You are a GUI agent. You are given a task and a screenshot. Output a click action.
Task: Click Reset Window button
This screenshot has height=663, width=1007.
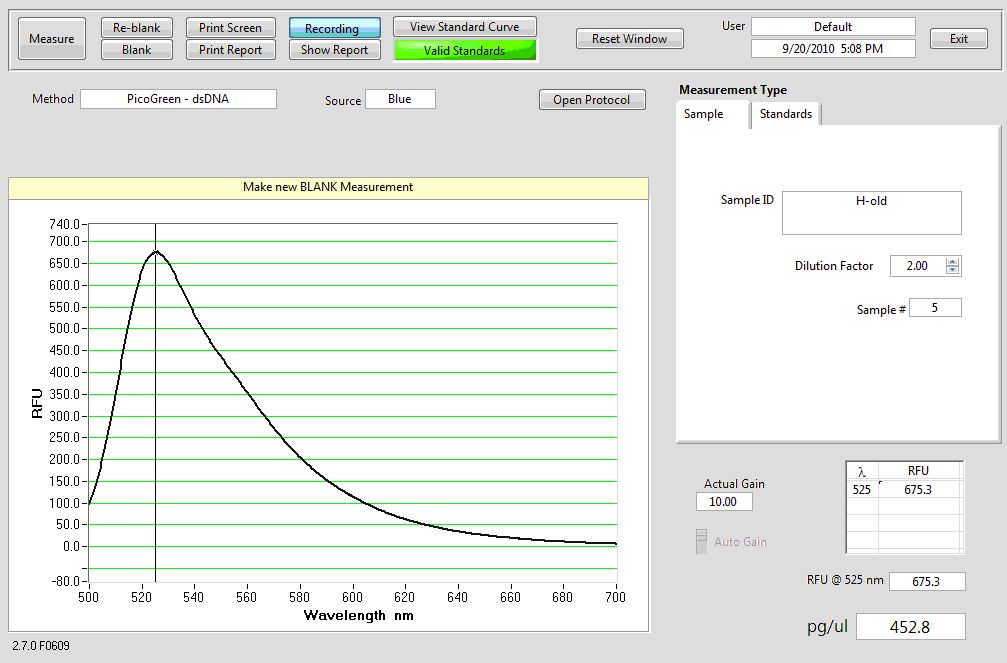pyautogui.click(x=629, y=39)
